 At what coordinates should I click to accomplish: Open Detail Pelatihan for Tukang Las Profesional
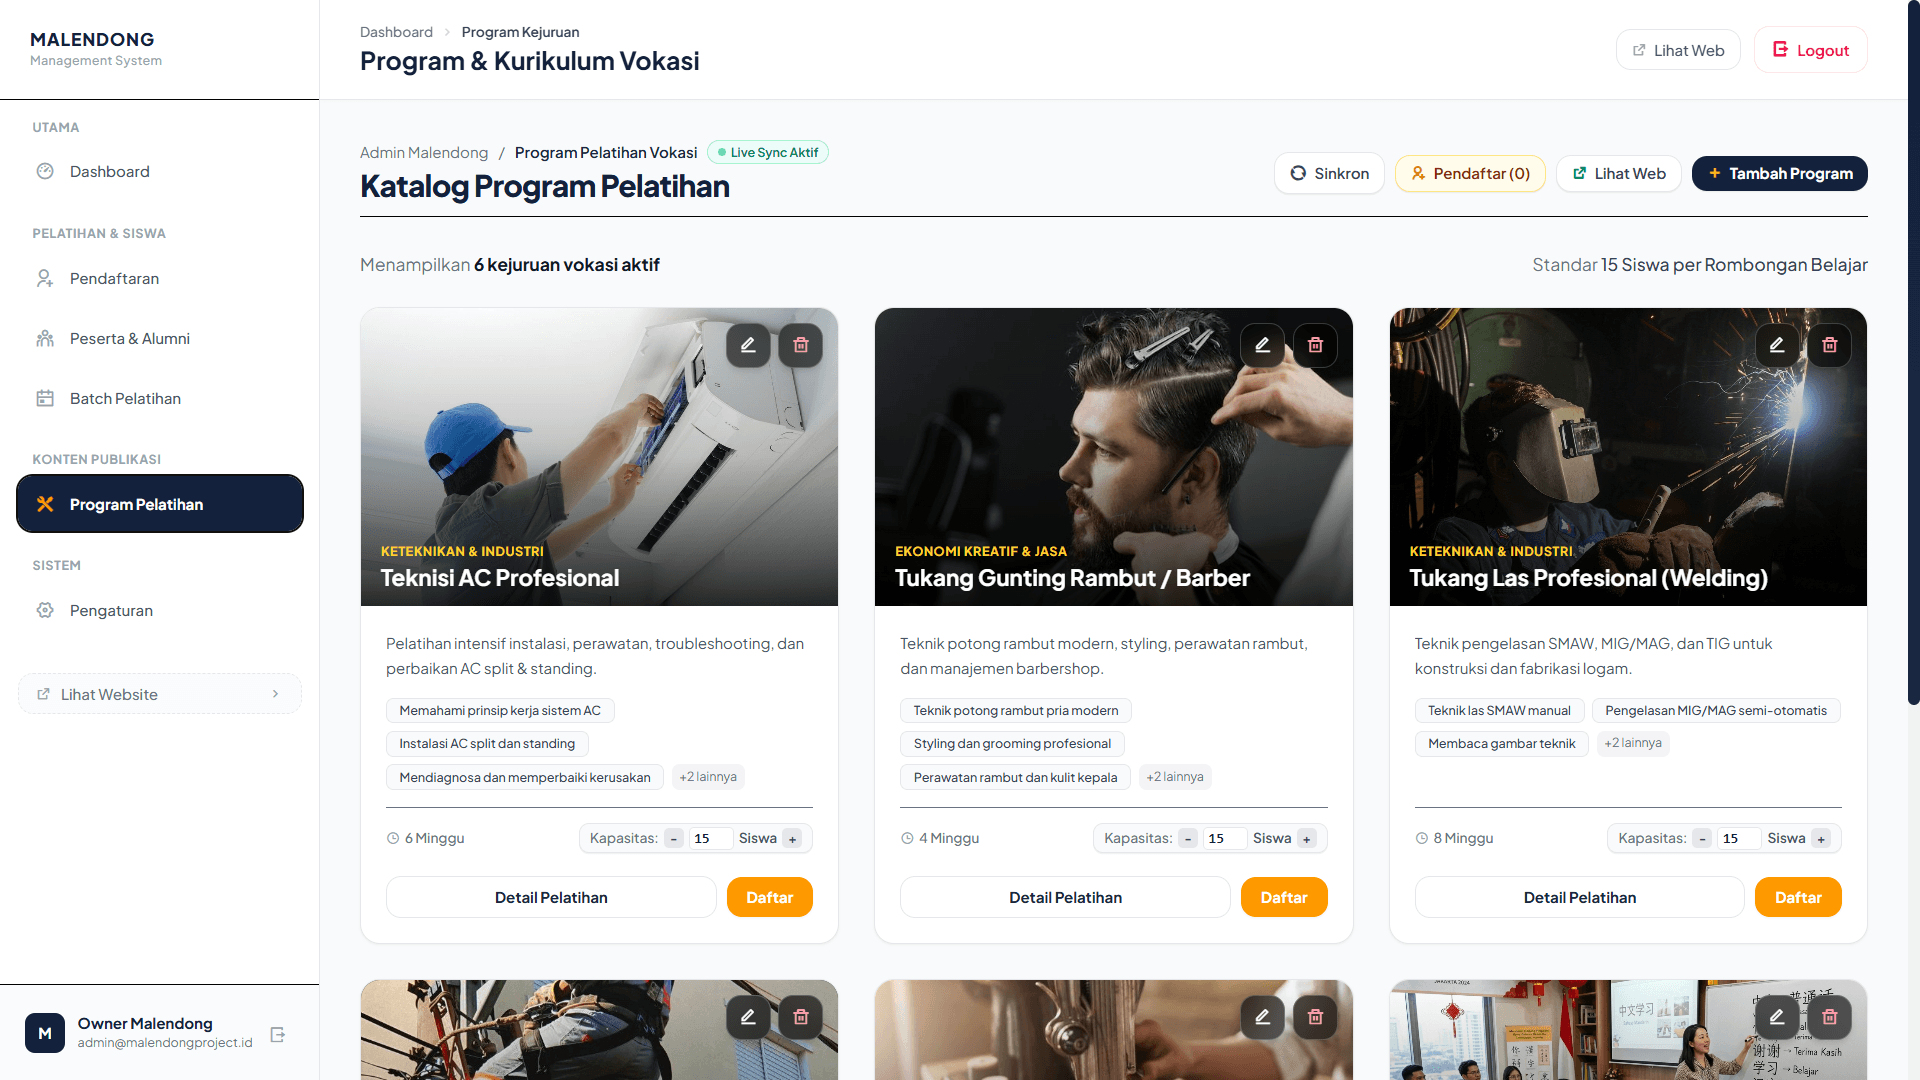pyautogui.click(x=1580, y=898)
